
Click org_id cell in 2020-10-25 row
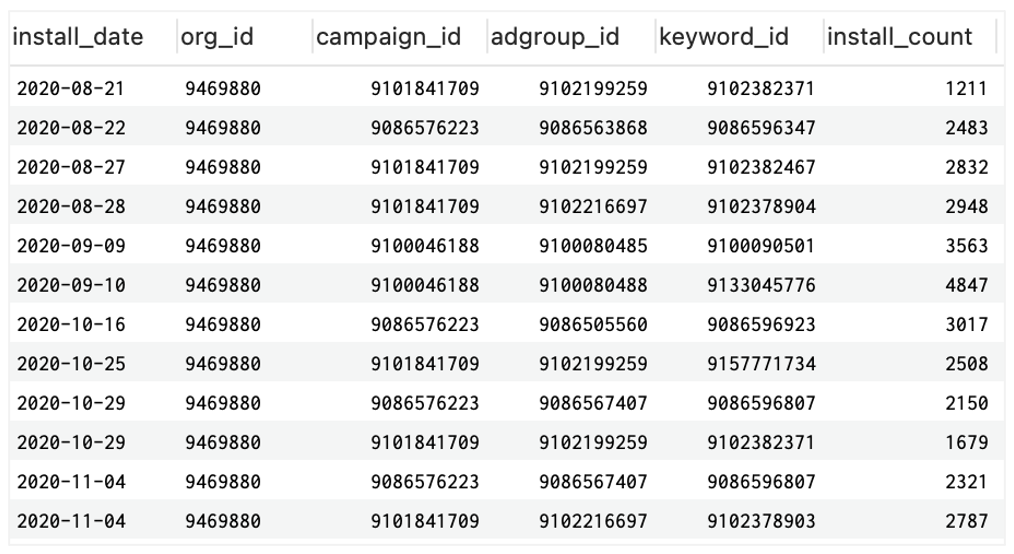[222, 364]
